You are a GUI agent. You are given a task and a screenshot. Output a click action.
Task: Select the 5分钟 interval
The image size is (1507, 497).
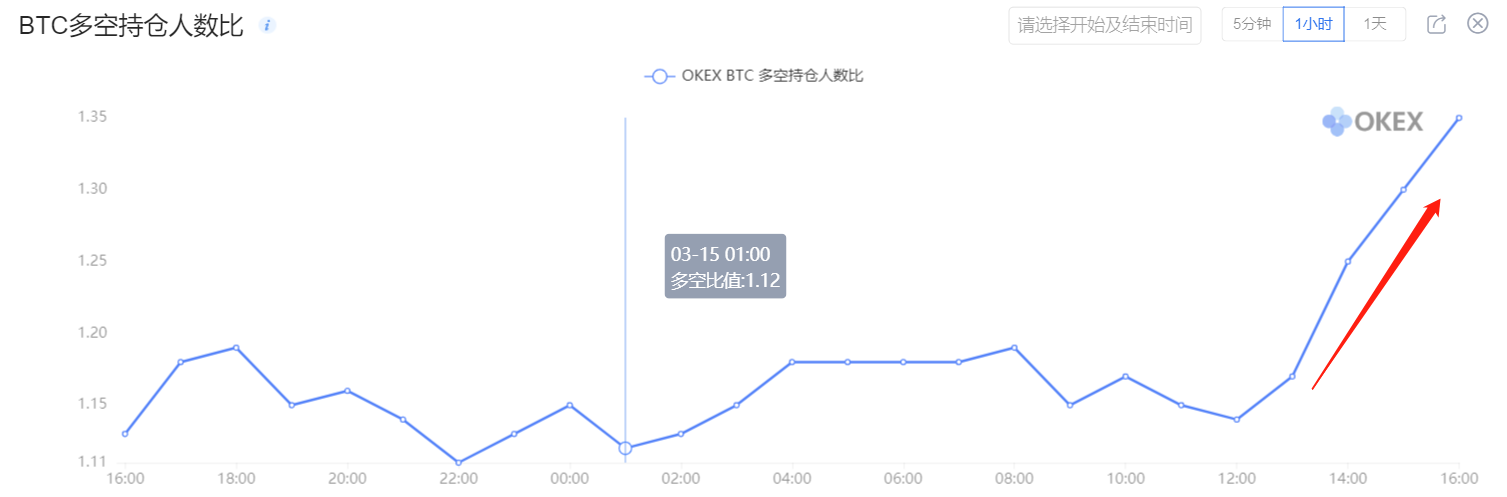point(1252,25)
